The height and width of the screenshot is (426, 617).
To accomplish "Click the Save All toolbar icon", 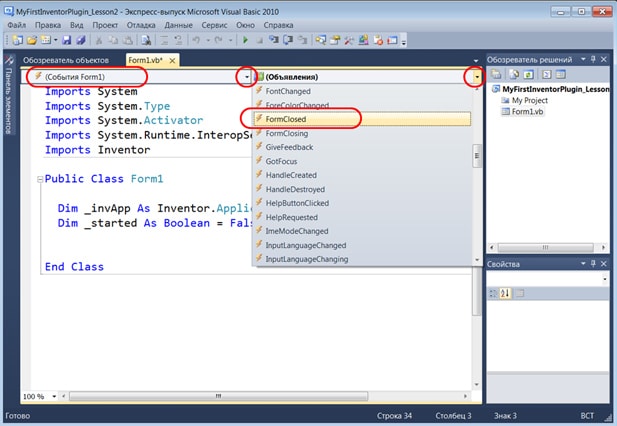I will pos(81,40).
